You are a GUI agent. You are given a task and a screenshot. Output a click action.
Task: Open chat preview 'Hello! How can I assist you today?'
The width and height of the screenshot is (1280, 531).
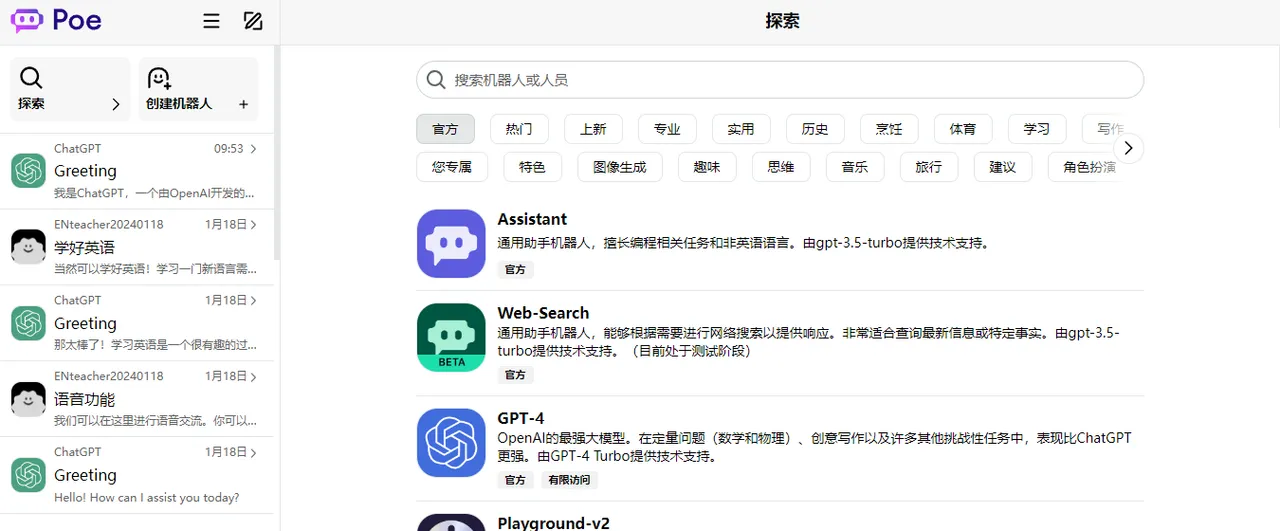pyautogui.click(x=147, y=497)
